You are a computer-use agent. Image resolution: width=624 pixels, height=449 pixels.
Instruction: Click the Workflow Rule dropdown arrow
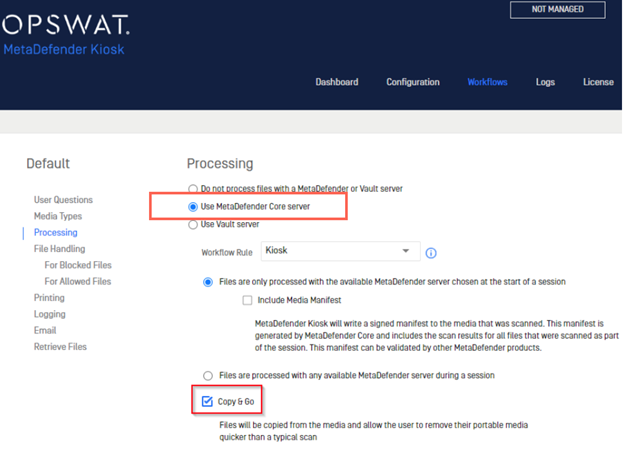click(406, 251)
